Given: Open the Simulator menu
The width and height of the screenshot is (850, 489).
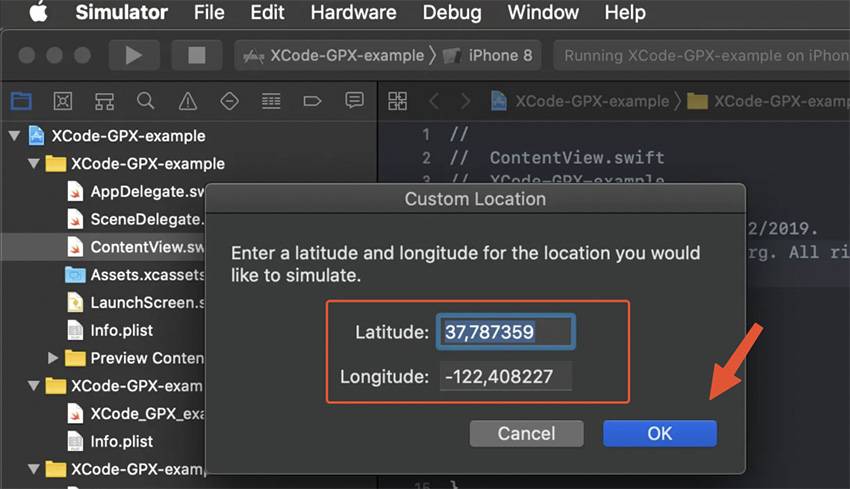Looking at the screenshot, I should [121, 12].
